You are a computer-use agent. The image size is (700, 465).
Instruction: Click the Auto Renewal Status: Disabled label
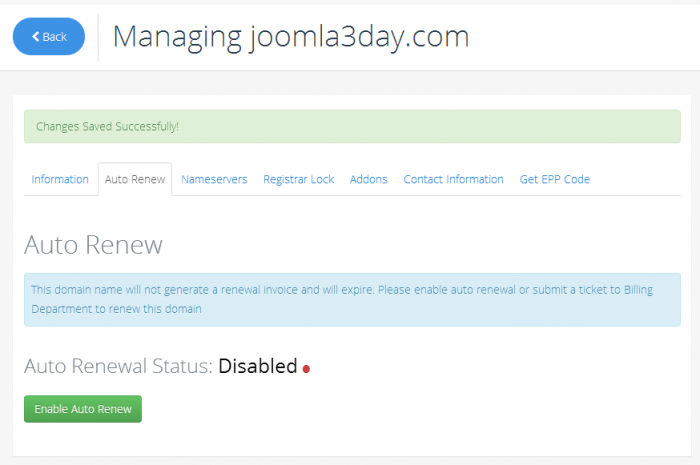pyautogui.click(x=161, y=366)
